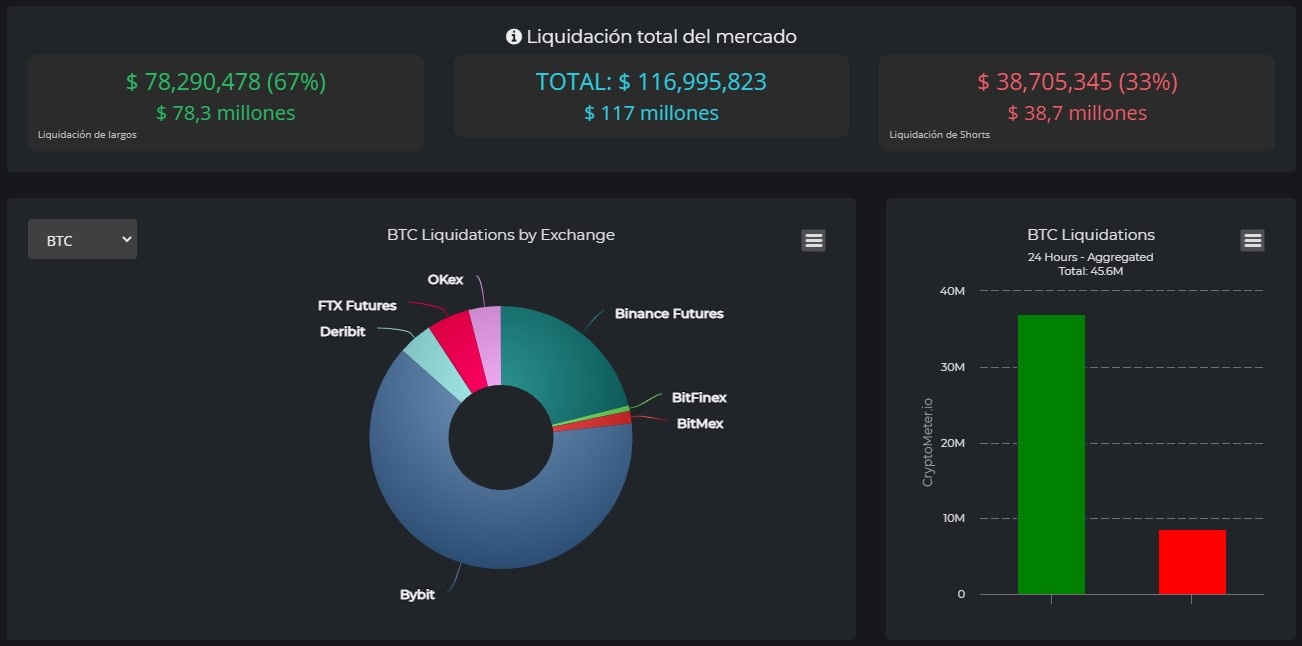Click the OKex label text

click(445, 279)
